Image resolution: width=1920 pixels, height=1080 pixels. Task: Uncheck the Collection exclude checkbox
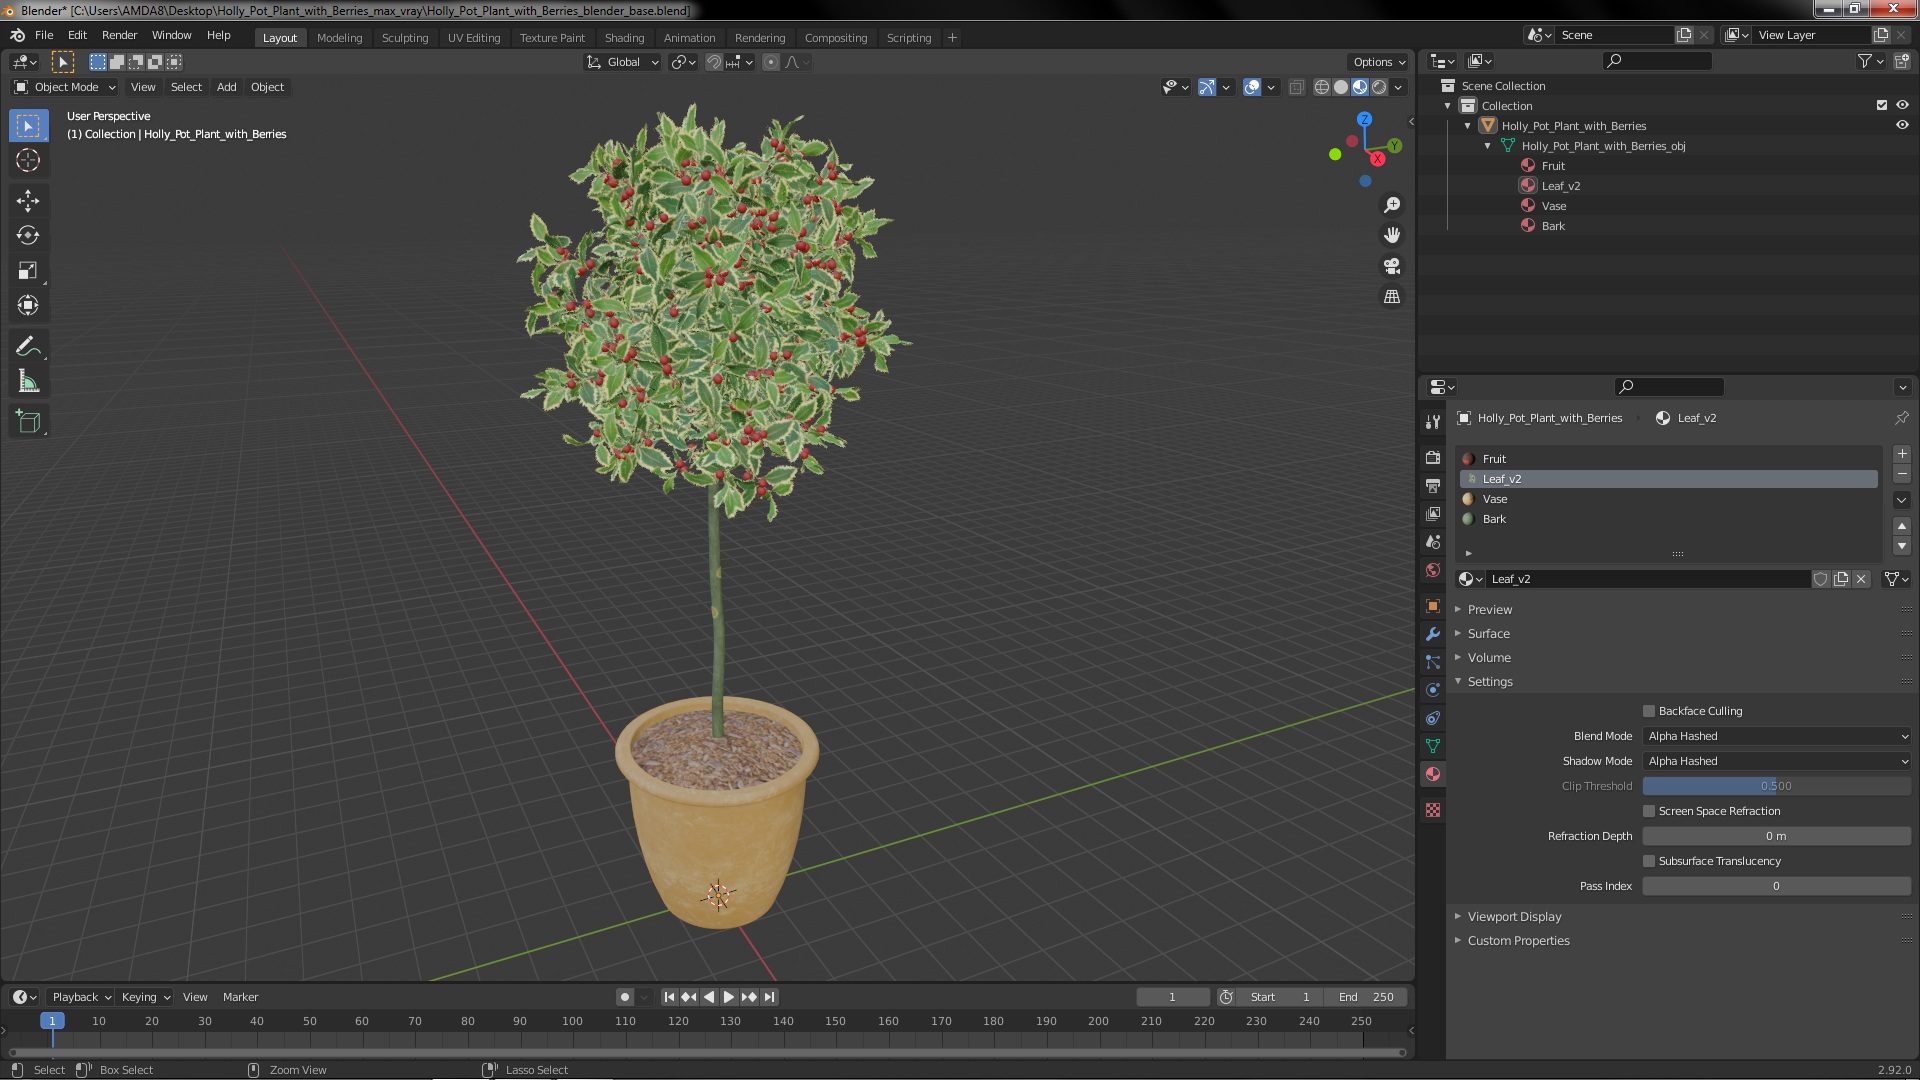(1882, 105)
